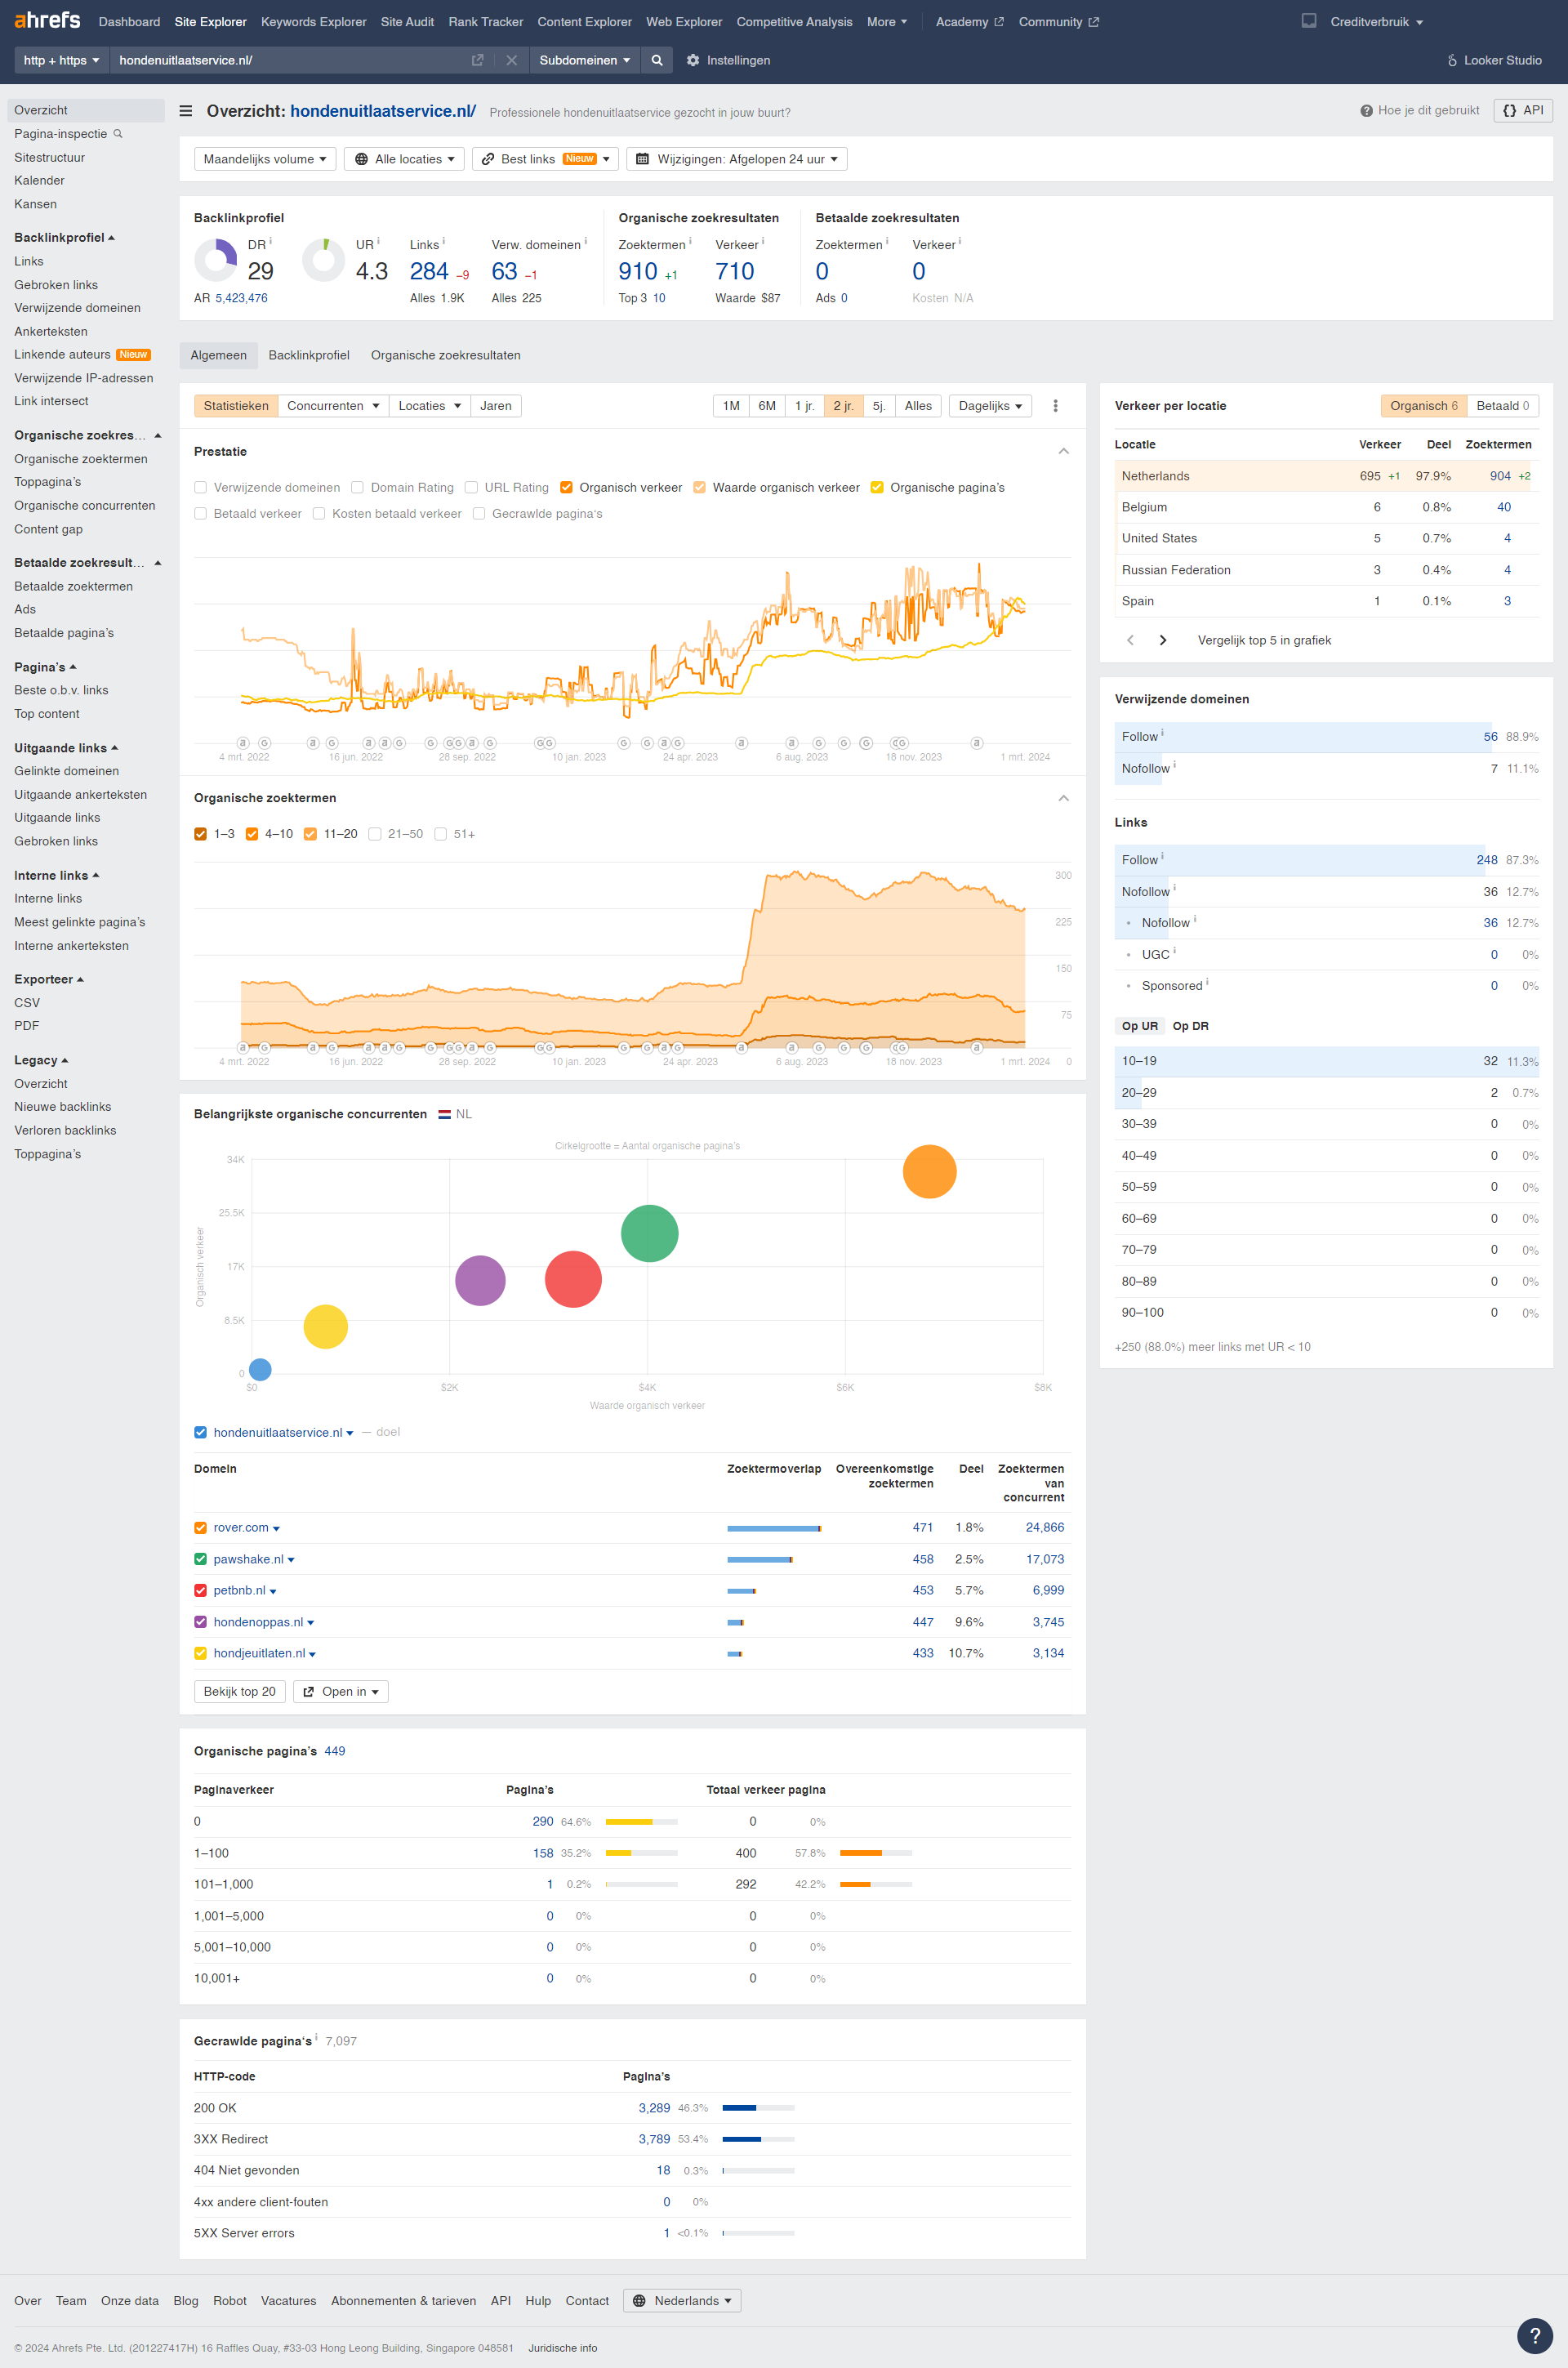Clear the URL field with X icon
This screenshot has height=2368, width=1568.
512,60
